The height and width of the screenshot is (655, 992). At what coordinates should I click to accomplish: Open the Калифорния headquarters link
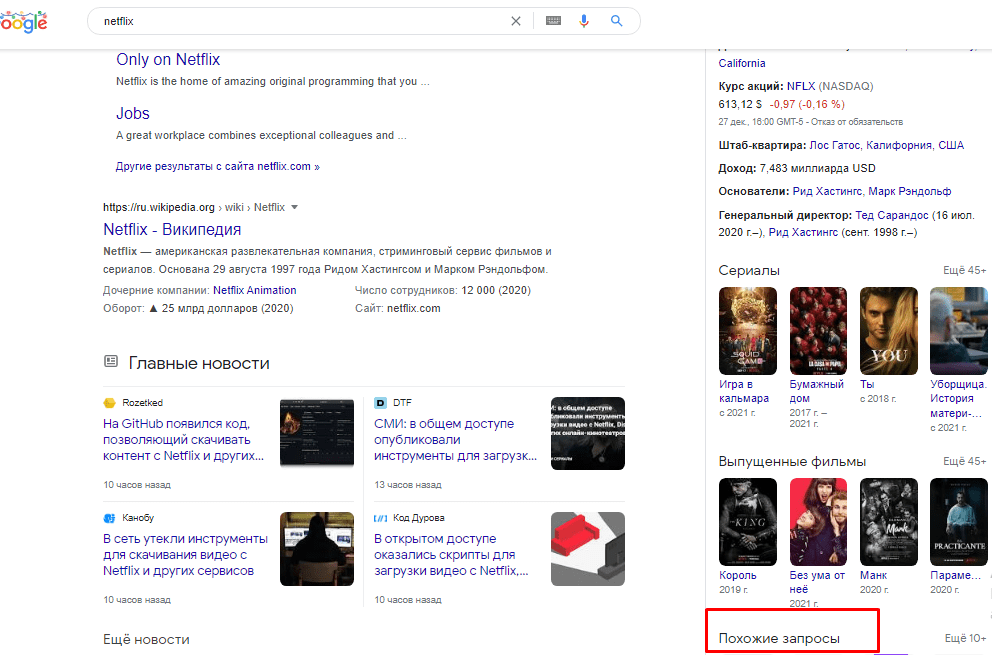898,145
